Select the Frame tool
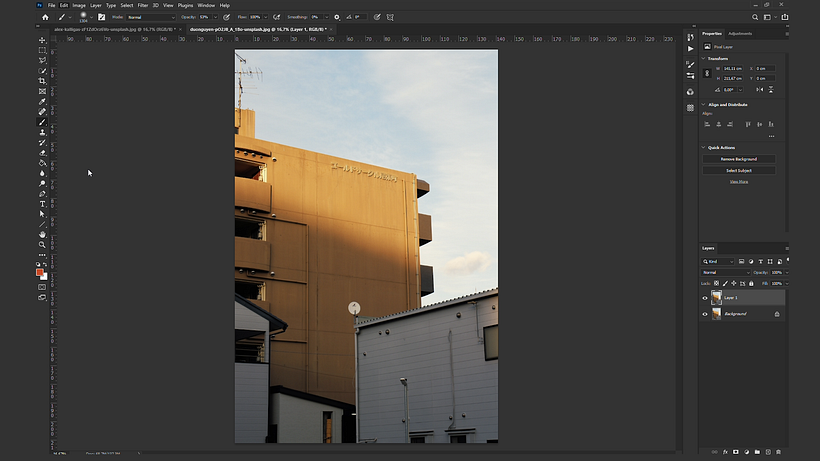 click(x=42, y=91)
